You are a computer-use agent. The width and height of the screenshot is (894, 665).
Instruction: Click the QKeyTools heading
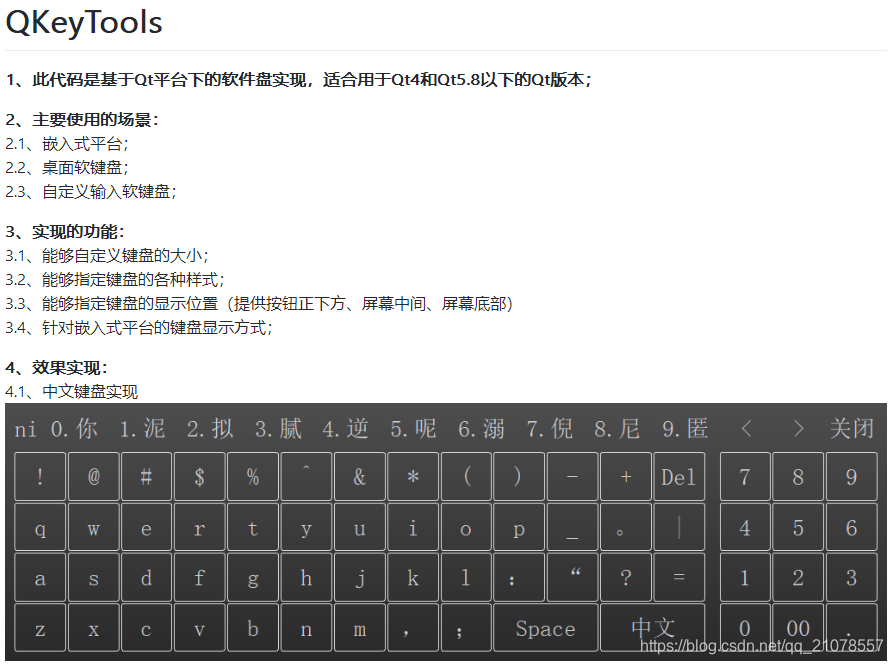coord(84,23)
